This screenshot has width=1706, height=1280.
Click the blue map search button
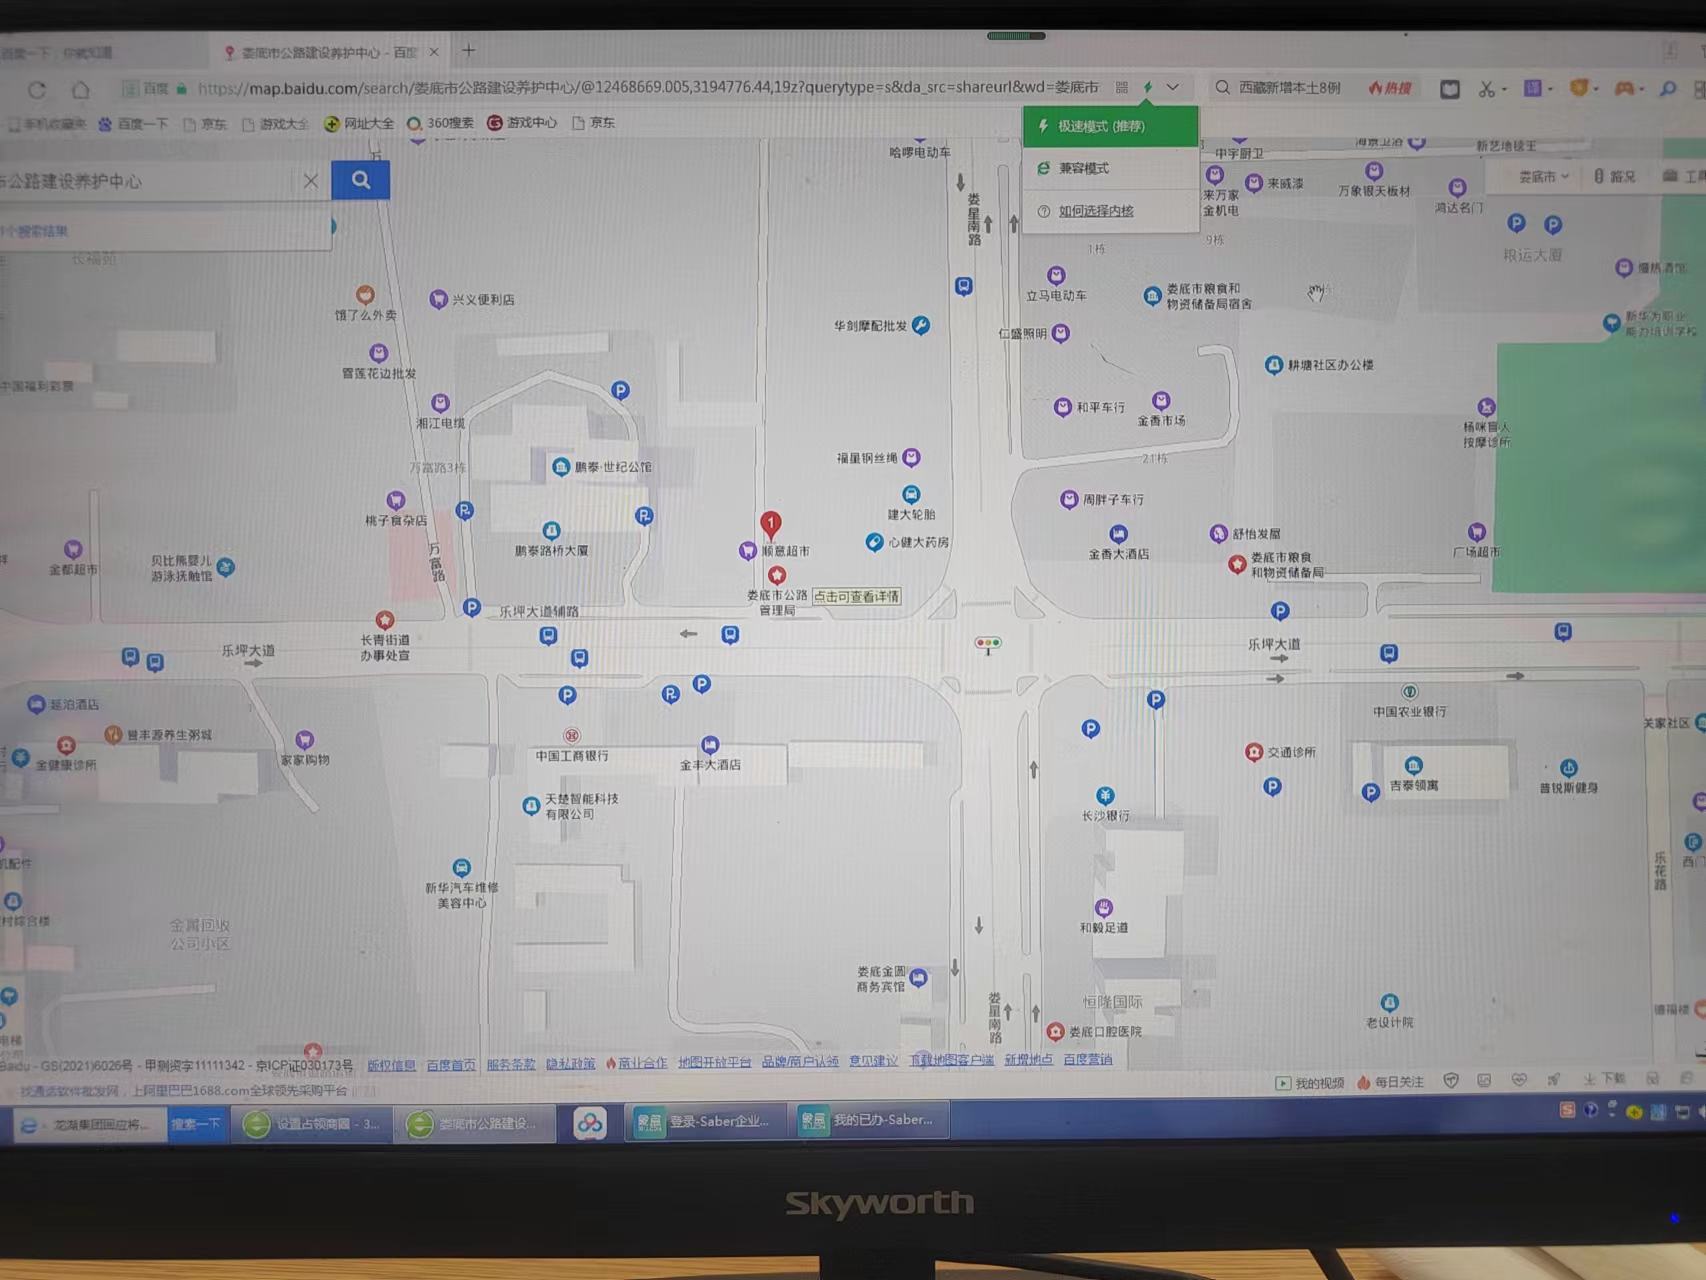(x=360, y=180)
